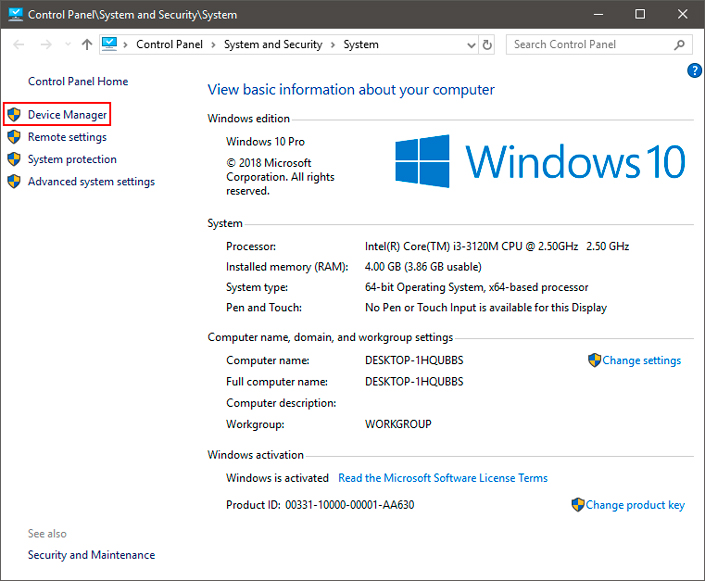Select the text 'Windows 10 Pro'
Viewport: 705px width, 581px height.
(x=265, y=142)
